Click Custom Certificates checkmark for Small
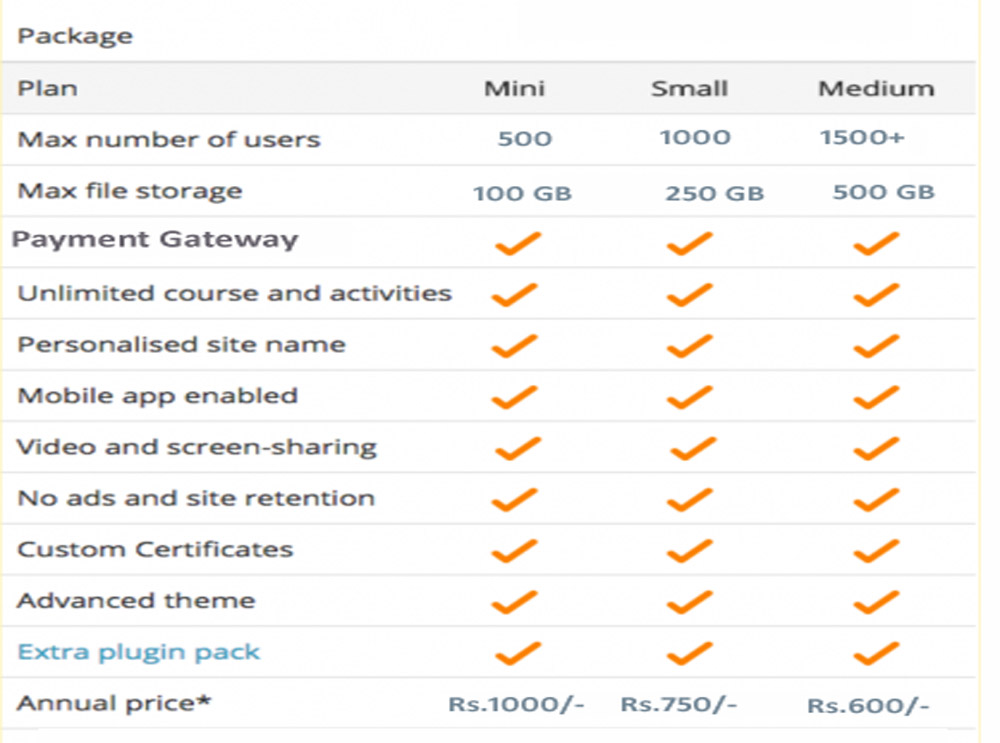 pos(689,551)
